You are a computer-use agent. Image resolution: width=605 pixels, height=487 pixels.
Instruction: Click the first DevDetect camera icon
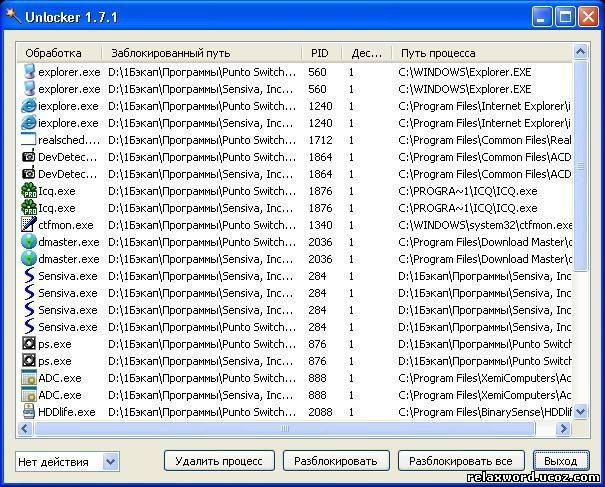pos(29,157)
